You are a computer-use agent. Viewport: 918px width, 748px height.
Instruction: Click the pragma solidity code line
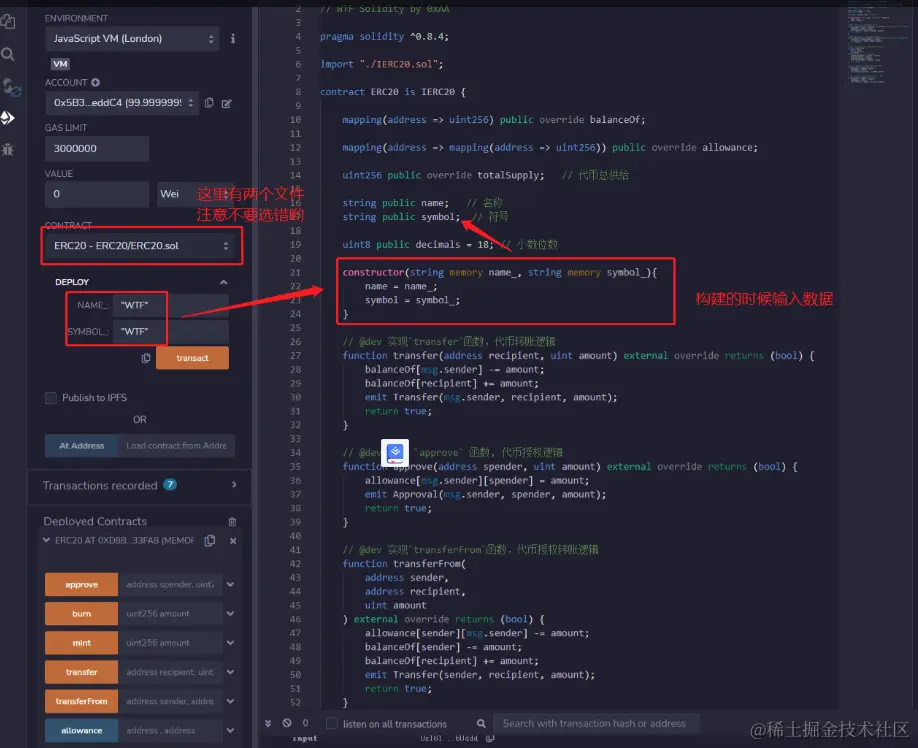(x=384, y=36)
